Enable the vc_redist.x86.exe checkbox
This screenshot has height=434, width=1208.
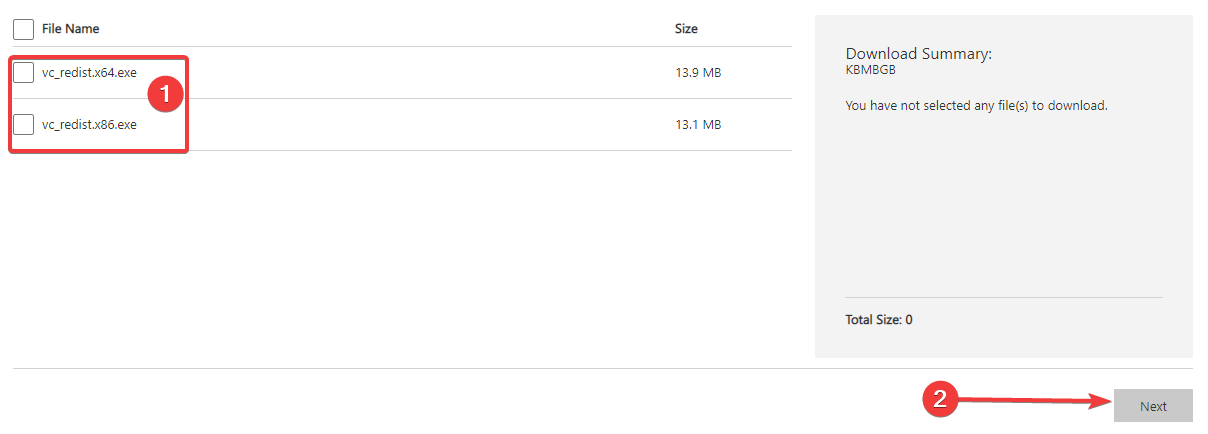click(23, 125)
